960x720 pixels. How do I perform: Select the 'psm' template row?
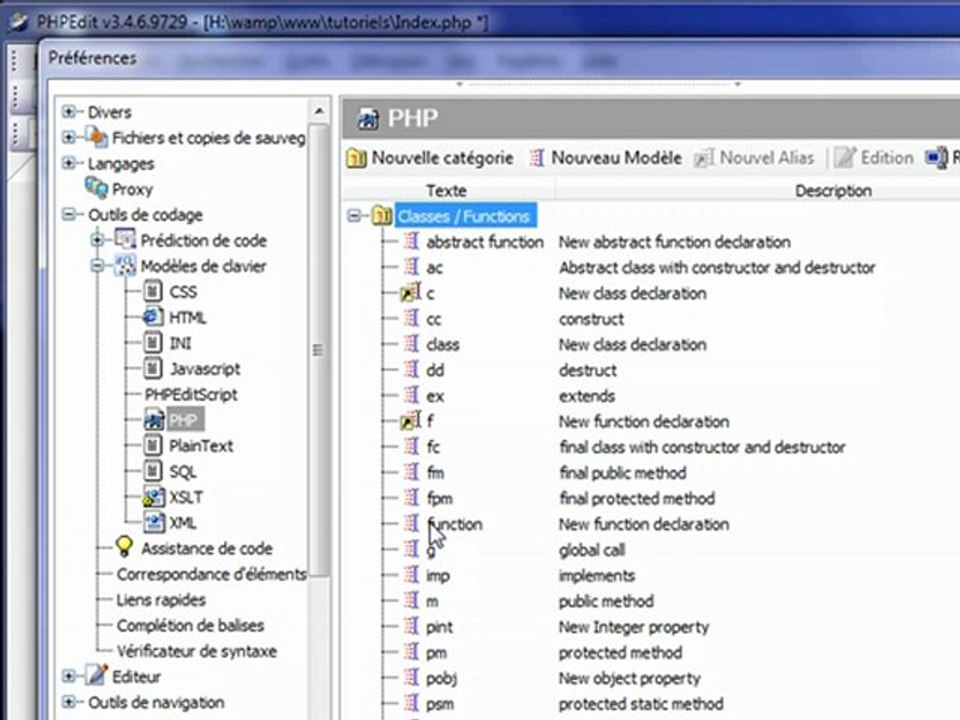click(440, 704)
